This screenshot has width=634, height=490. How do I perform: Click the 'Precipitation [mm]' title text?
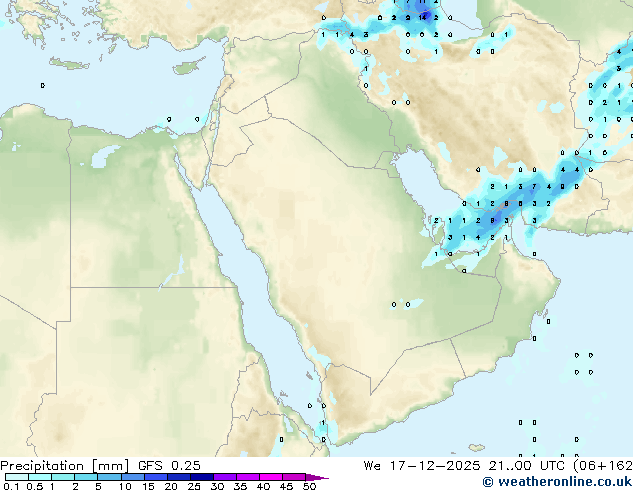coord(65,466)
